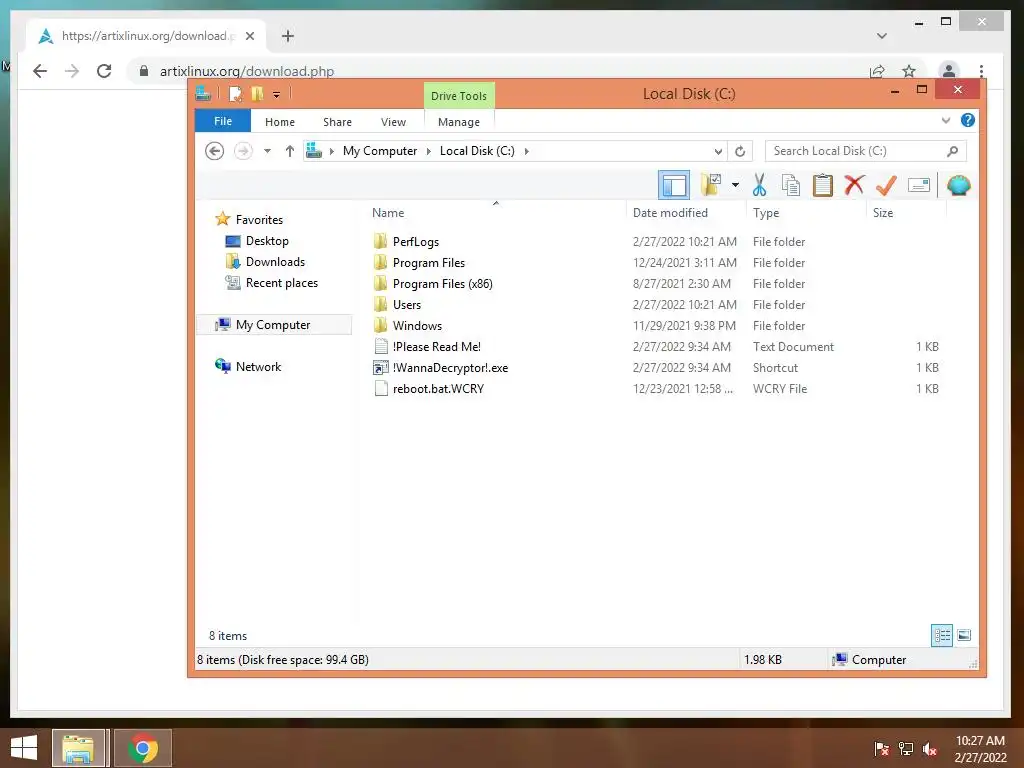Click muted volume tray icon
This screenshot has height=768, width=1024.
(x=930, y=749)
